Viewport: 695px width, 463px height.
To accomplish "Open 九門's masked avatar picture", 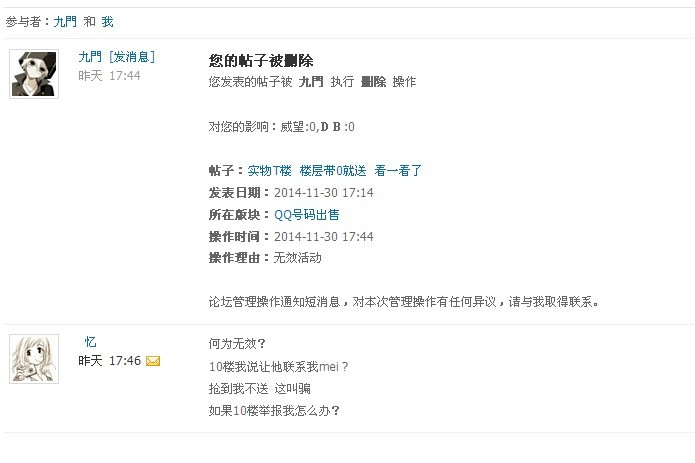I will coord(34,74).
